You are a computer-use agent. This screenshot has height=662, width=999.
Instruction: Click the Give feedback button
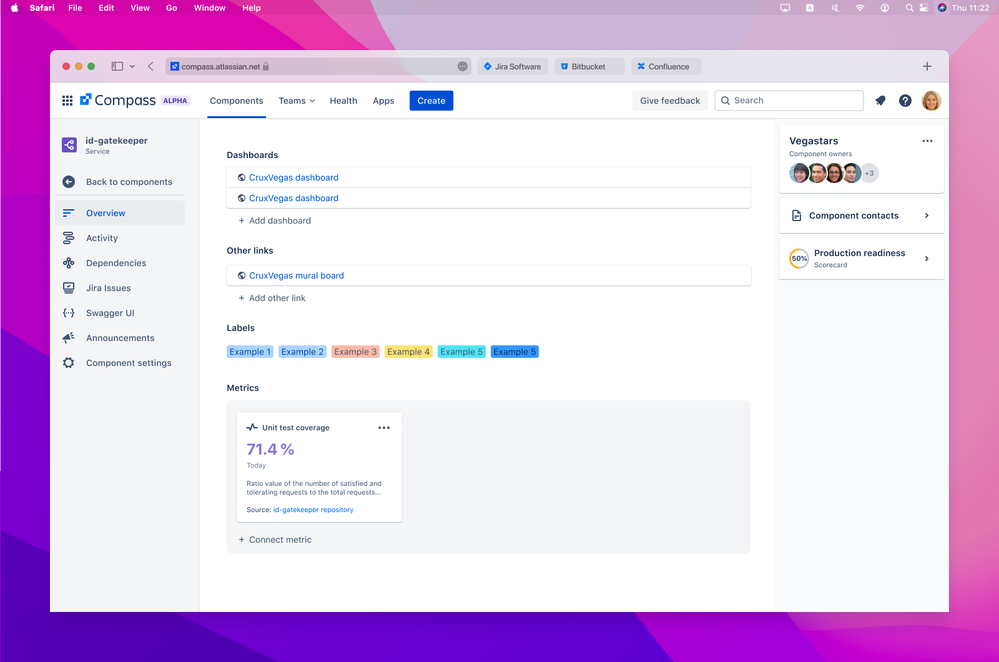coord(670,101)
